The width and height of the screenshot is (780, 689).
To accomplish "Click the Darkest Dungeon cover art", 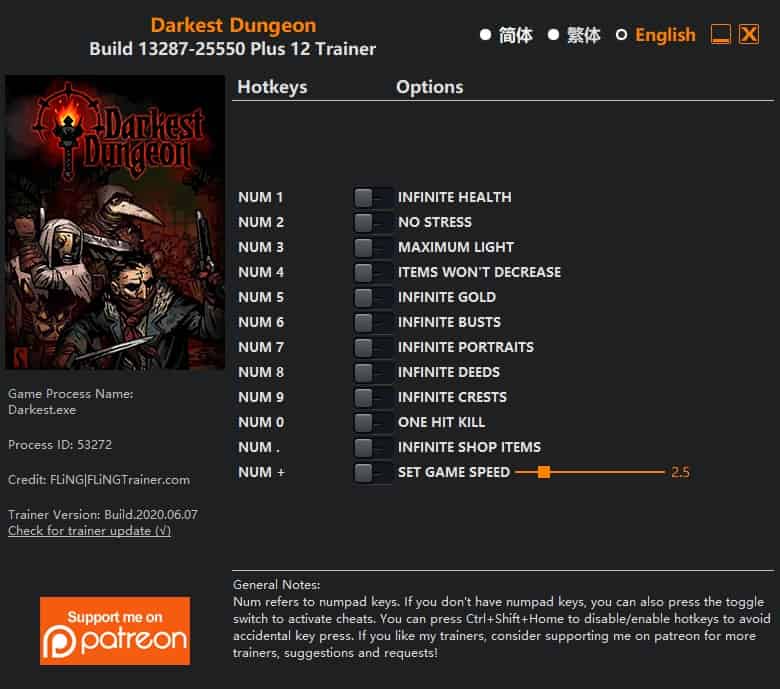I will point(115,222).
